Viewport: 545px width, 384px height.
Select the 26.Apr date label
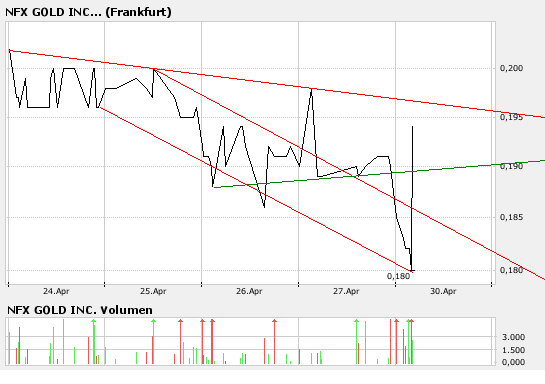[x=249, y=291]
